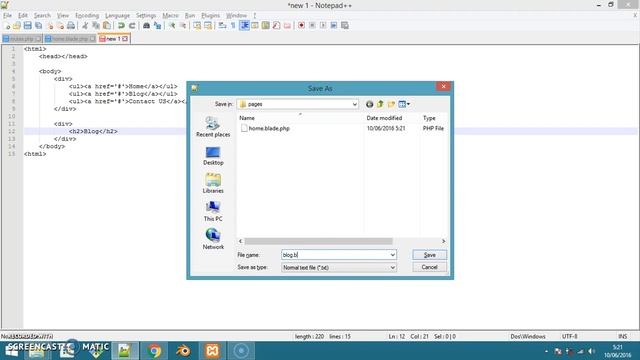This screenshot has height=360, width=640.
Task: Click the Zoom Out toolbar icon
Action: (x=183, y=26)
